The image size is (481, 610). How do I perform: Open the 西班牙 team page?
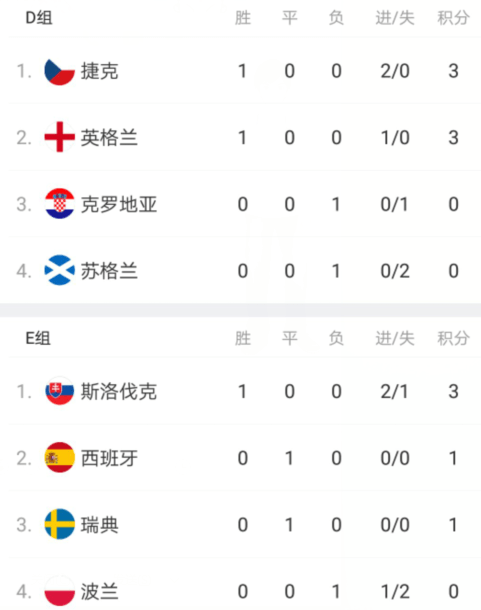pos(109,458)
